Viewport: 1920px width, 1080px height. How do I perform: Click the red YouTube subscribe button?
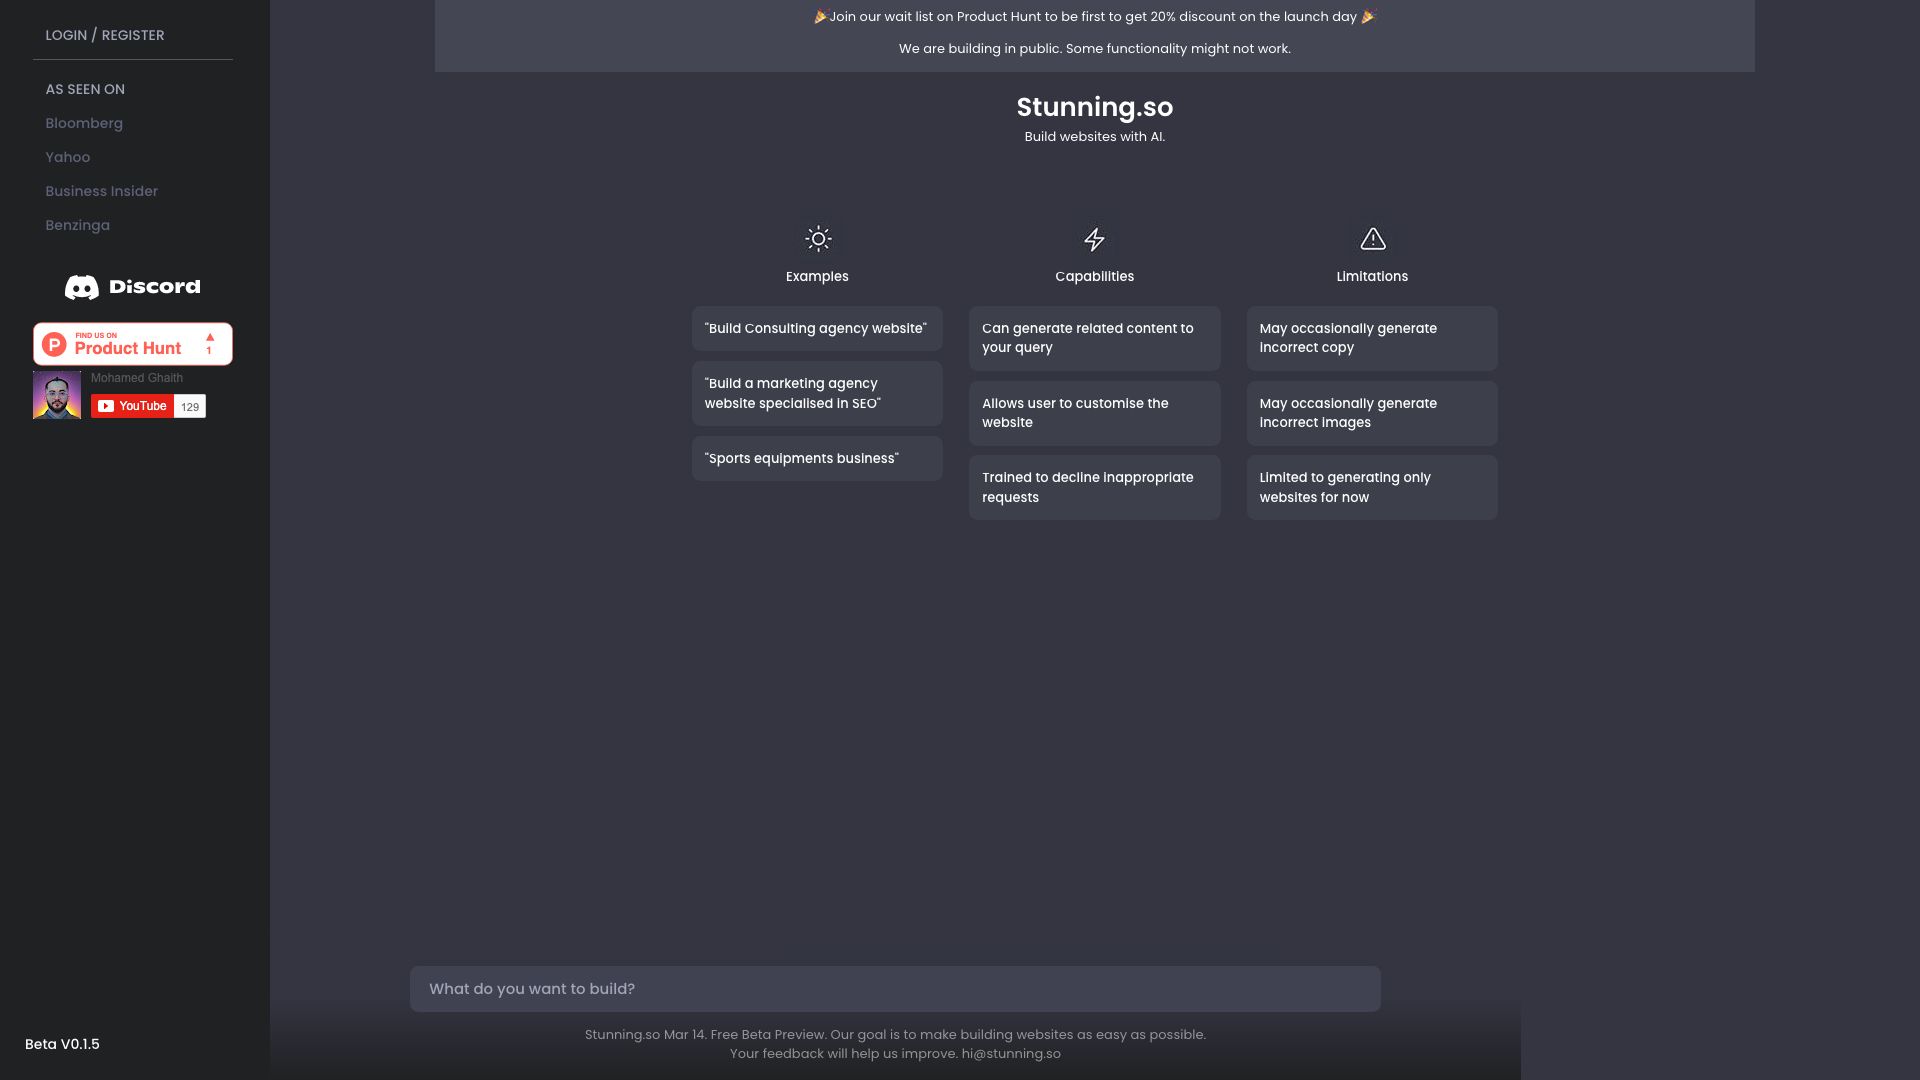point(133,406)
